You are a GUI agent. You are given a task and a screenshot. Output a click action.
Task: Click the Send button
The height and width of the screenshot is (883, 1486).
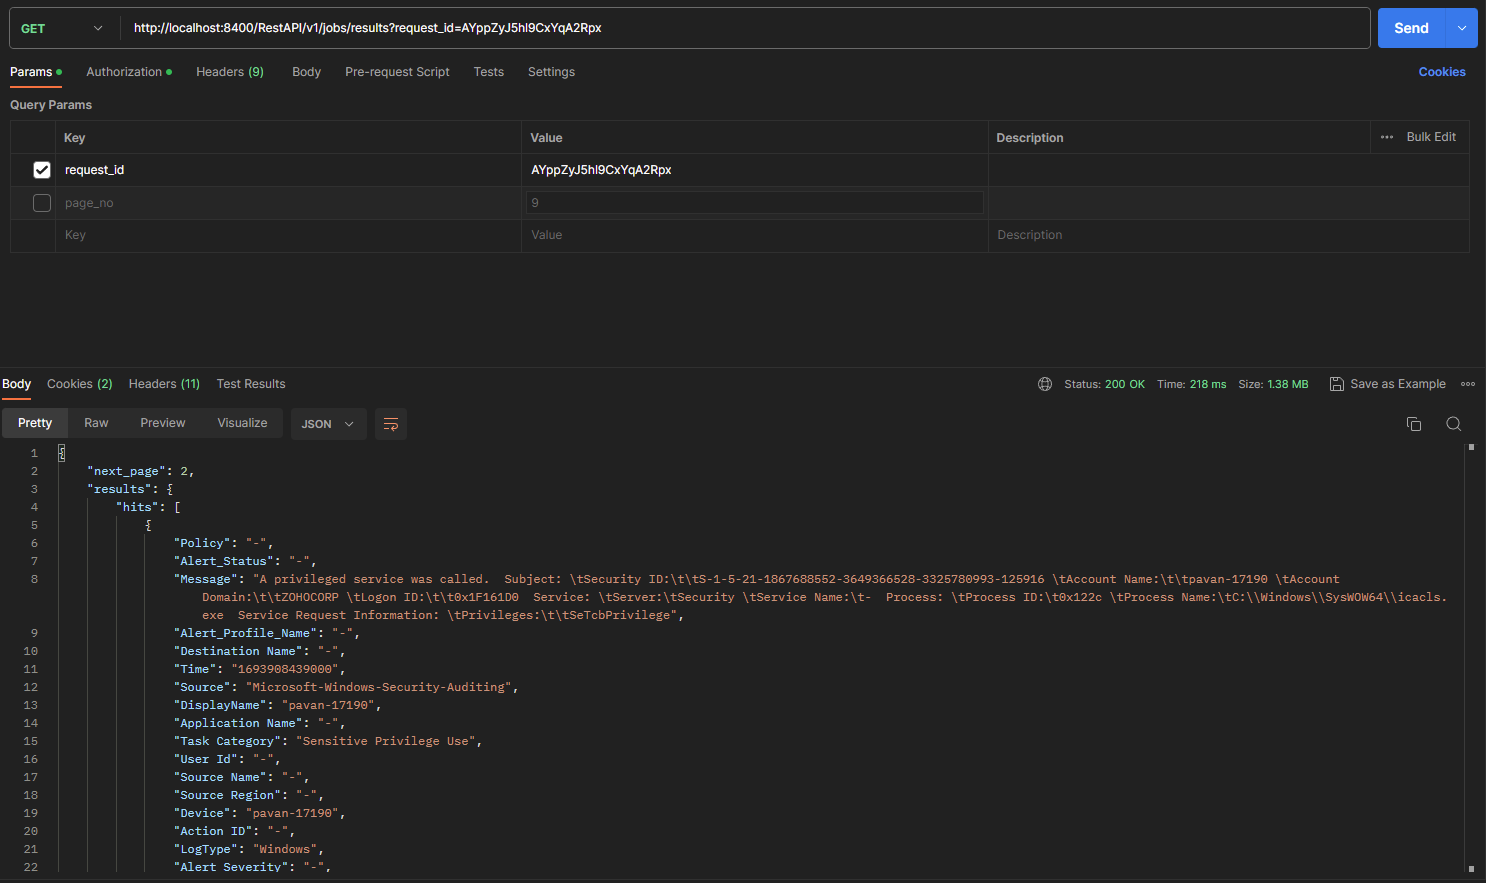pos(1411,27)
